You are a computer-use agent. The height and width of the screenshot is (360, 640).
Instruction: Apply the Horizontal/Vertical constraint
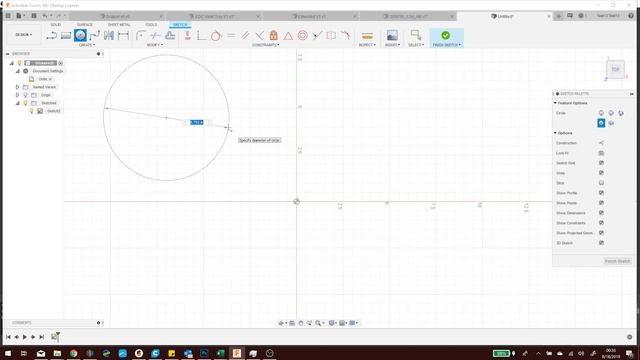187,36
